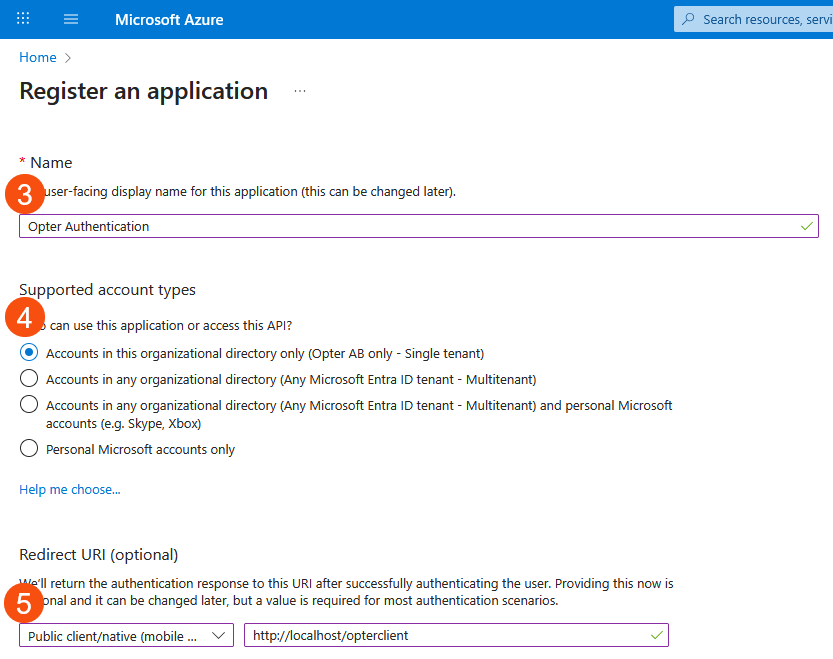The width and height of the screenshot is (833, 659).
Task: Choose multitenant organizational directory accounts only
Action: click(x=29, y=379)
